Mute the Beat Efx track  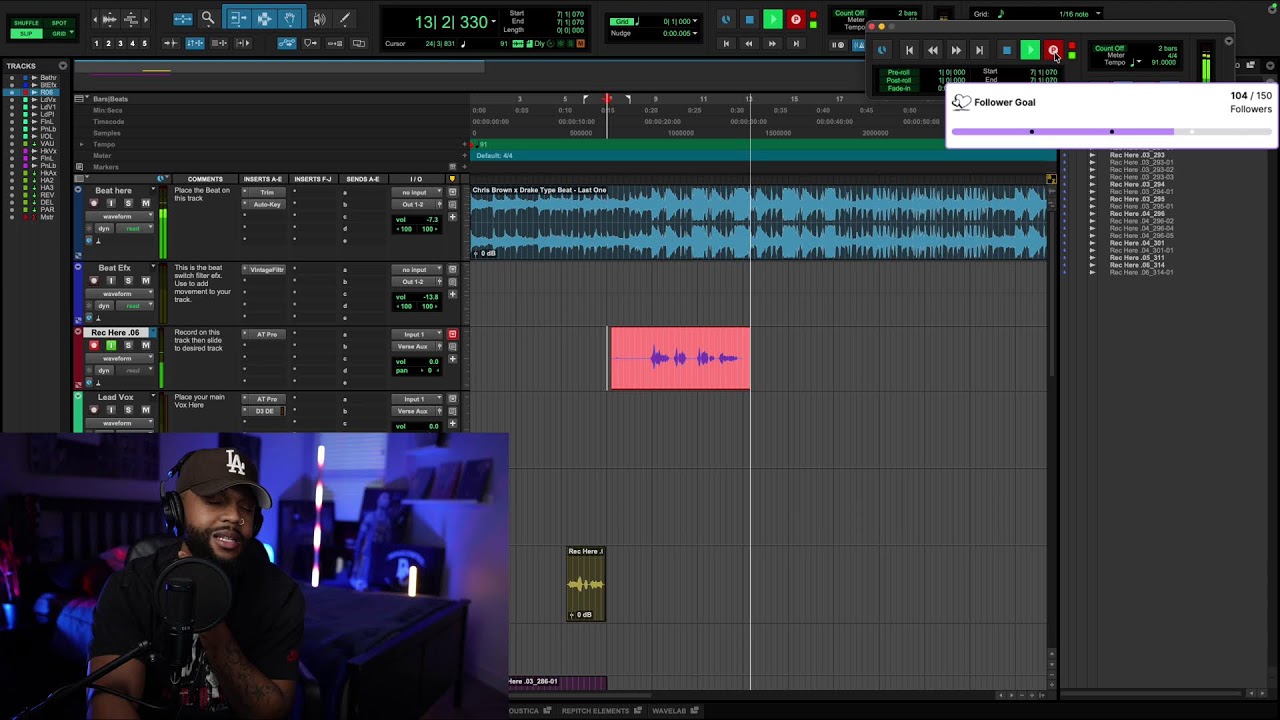145,281
